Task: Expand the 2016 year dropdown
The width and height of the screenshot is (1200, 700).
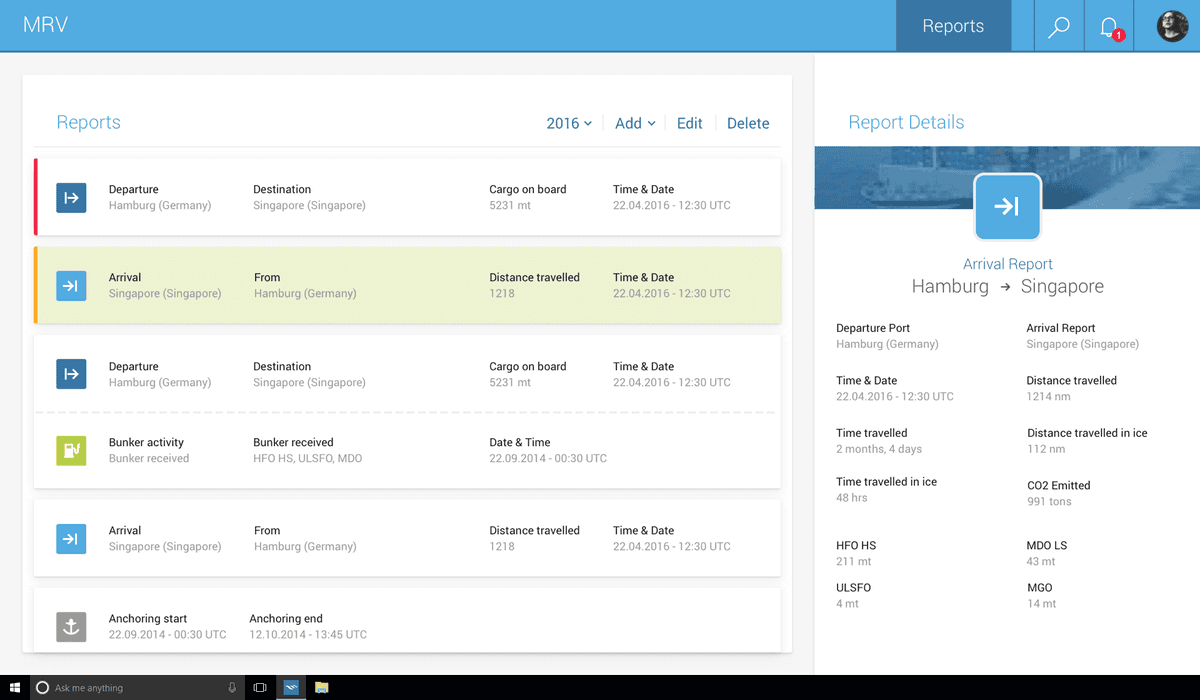Action: 568,123
